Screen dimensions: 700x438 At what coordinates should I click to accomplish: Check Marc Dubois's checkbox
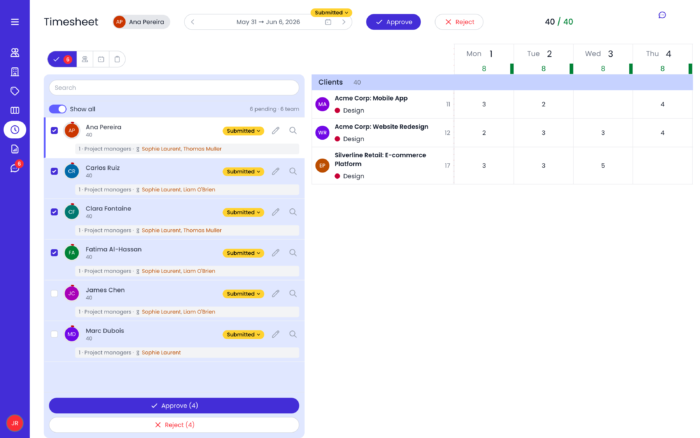tap(54, 334)
